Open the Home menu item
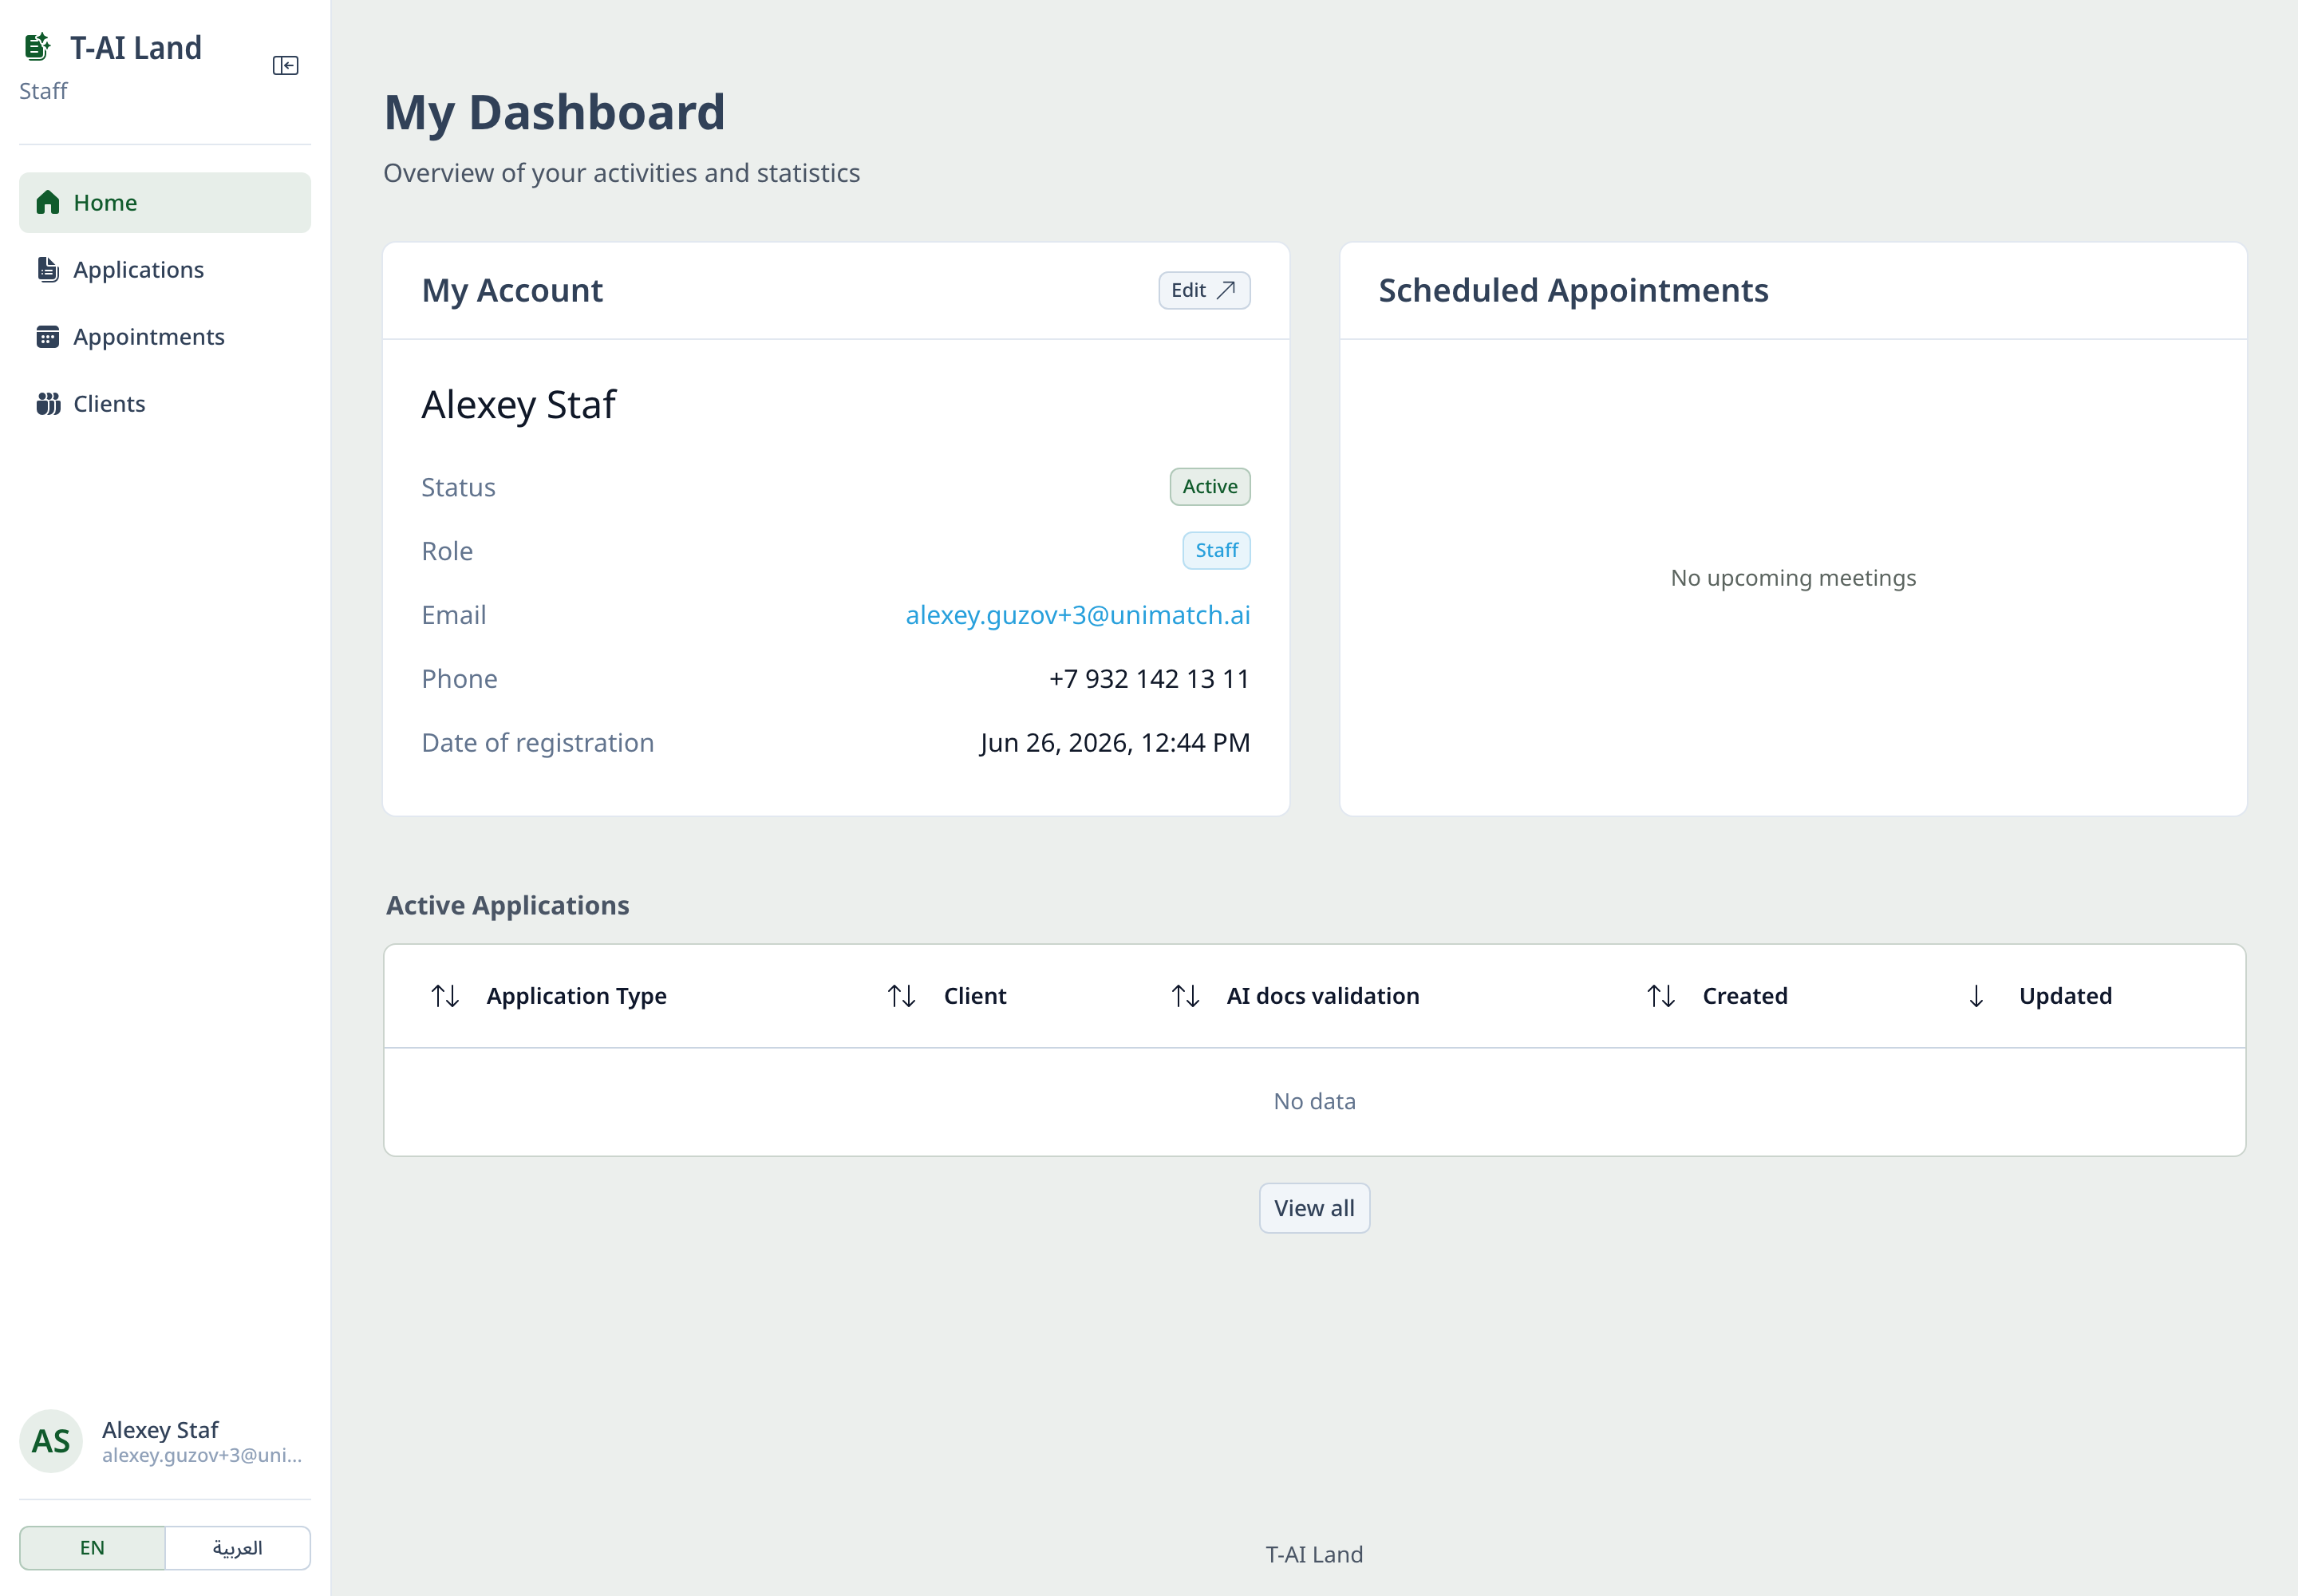 (x=165, y=203)
